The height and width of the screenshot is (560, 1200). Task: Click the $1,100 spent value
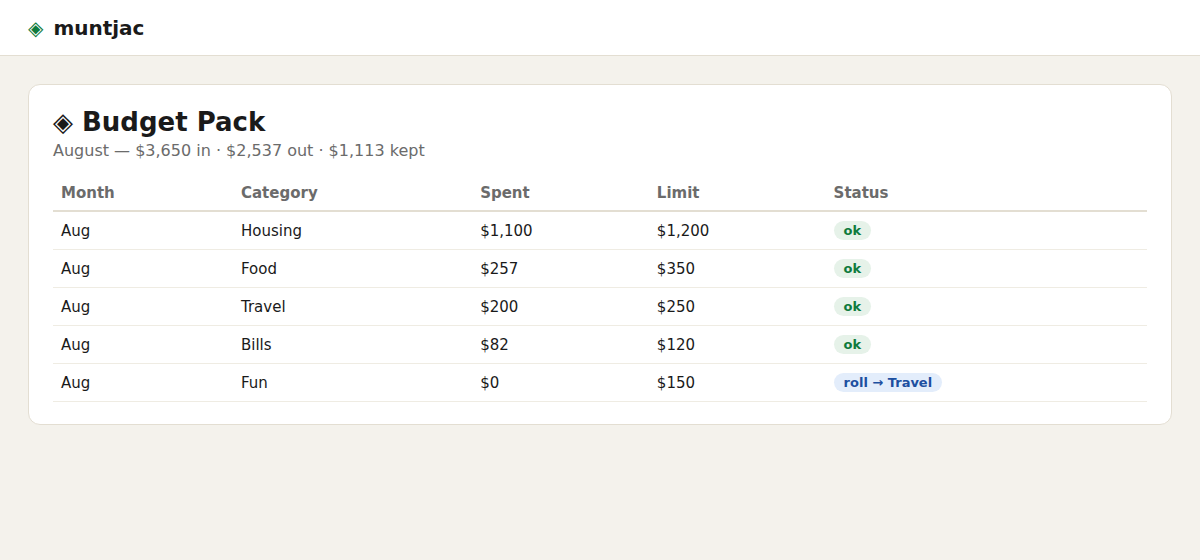[x=506, y=231]
